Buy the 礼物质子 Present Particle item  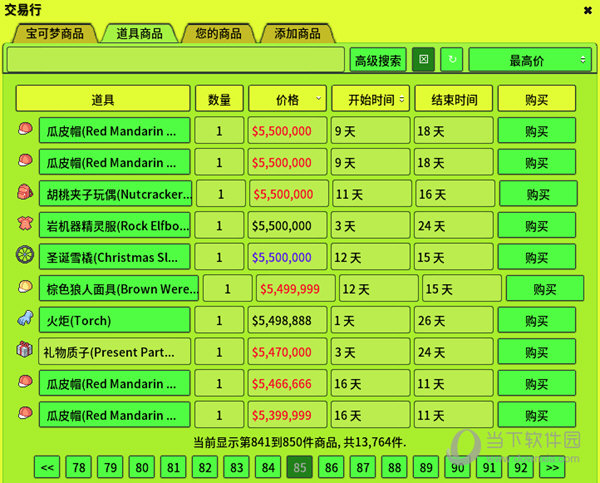click(x=537, y=352)
